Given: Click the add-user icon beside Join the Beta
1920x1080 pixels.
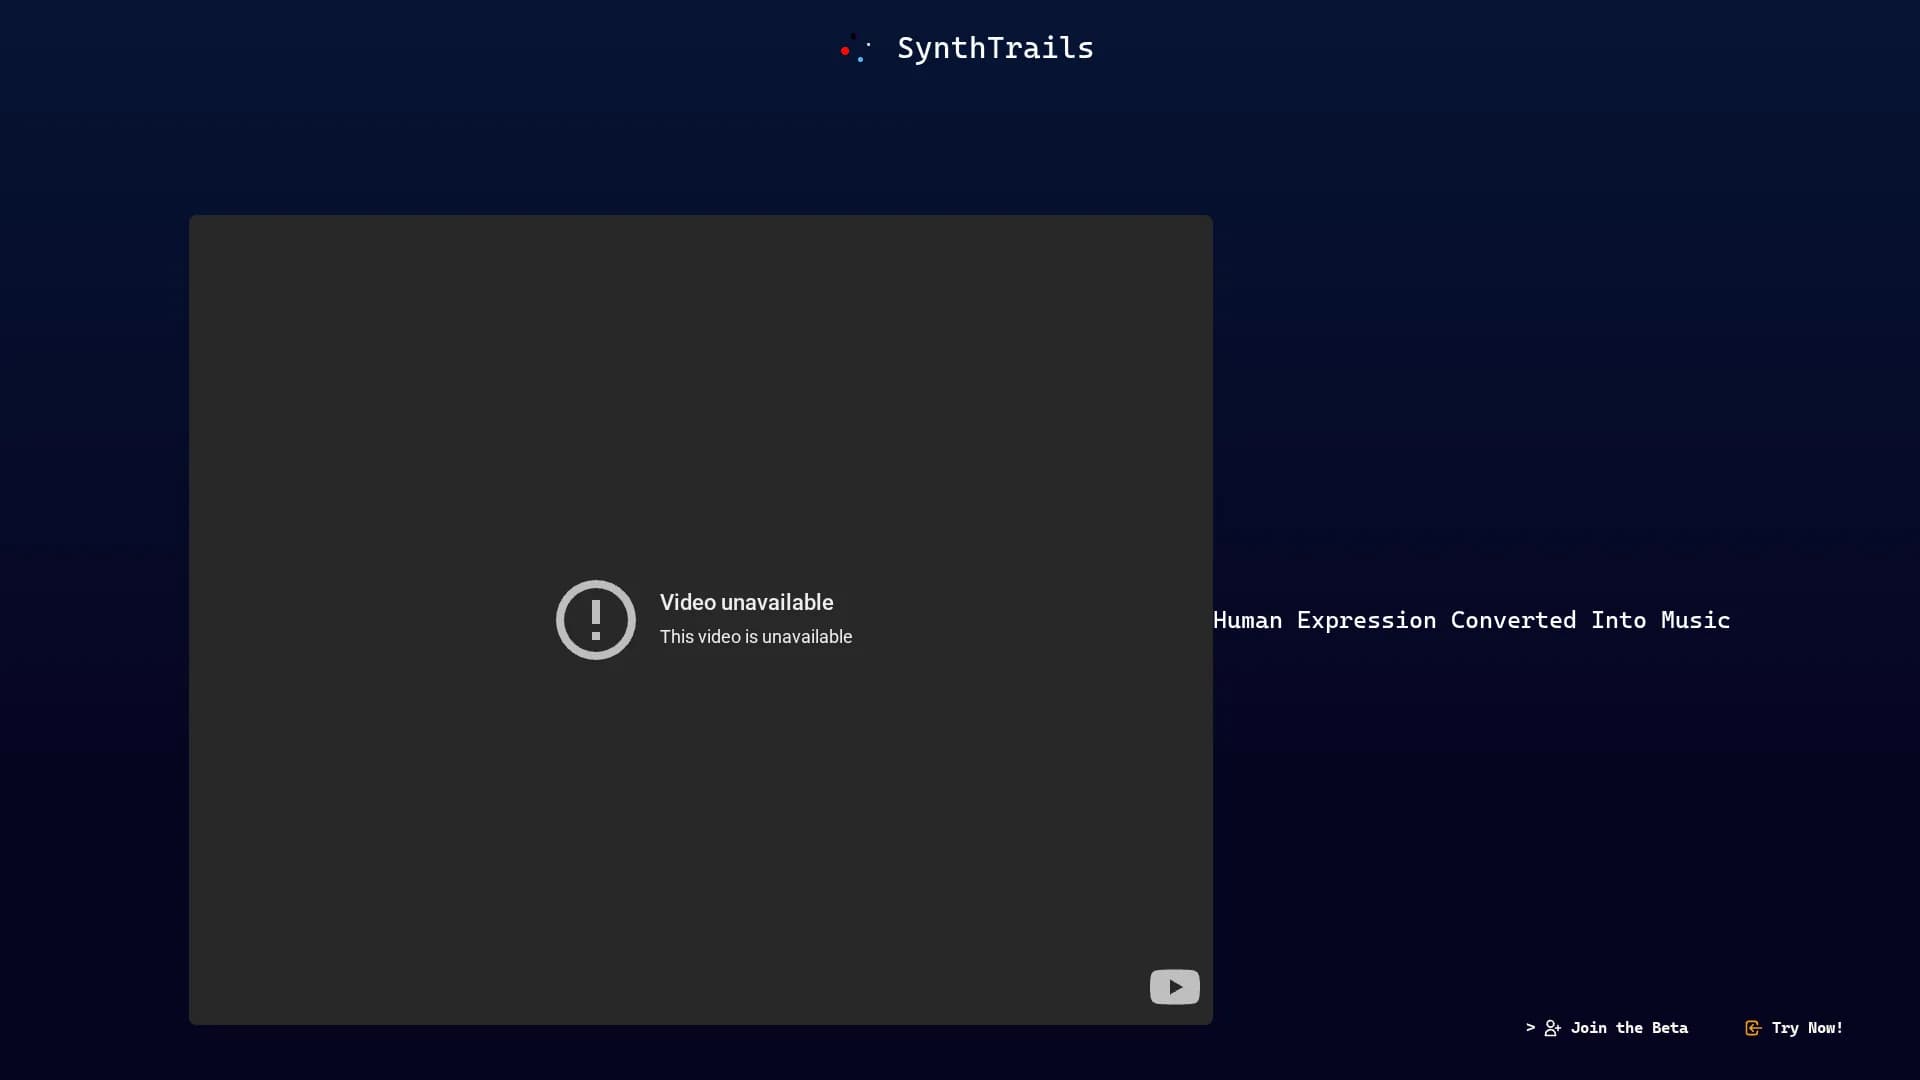Looking at the screenshot, I should [x=1552, y=1028].
